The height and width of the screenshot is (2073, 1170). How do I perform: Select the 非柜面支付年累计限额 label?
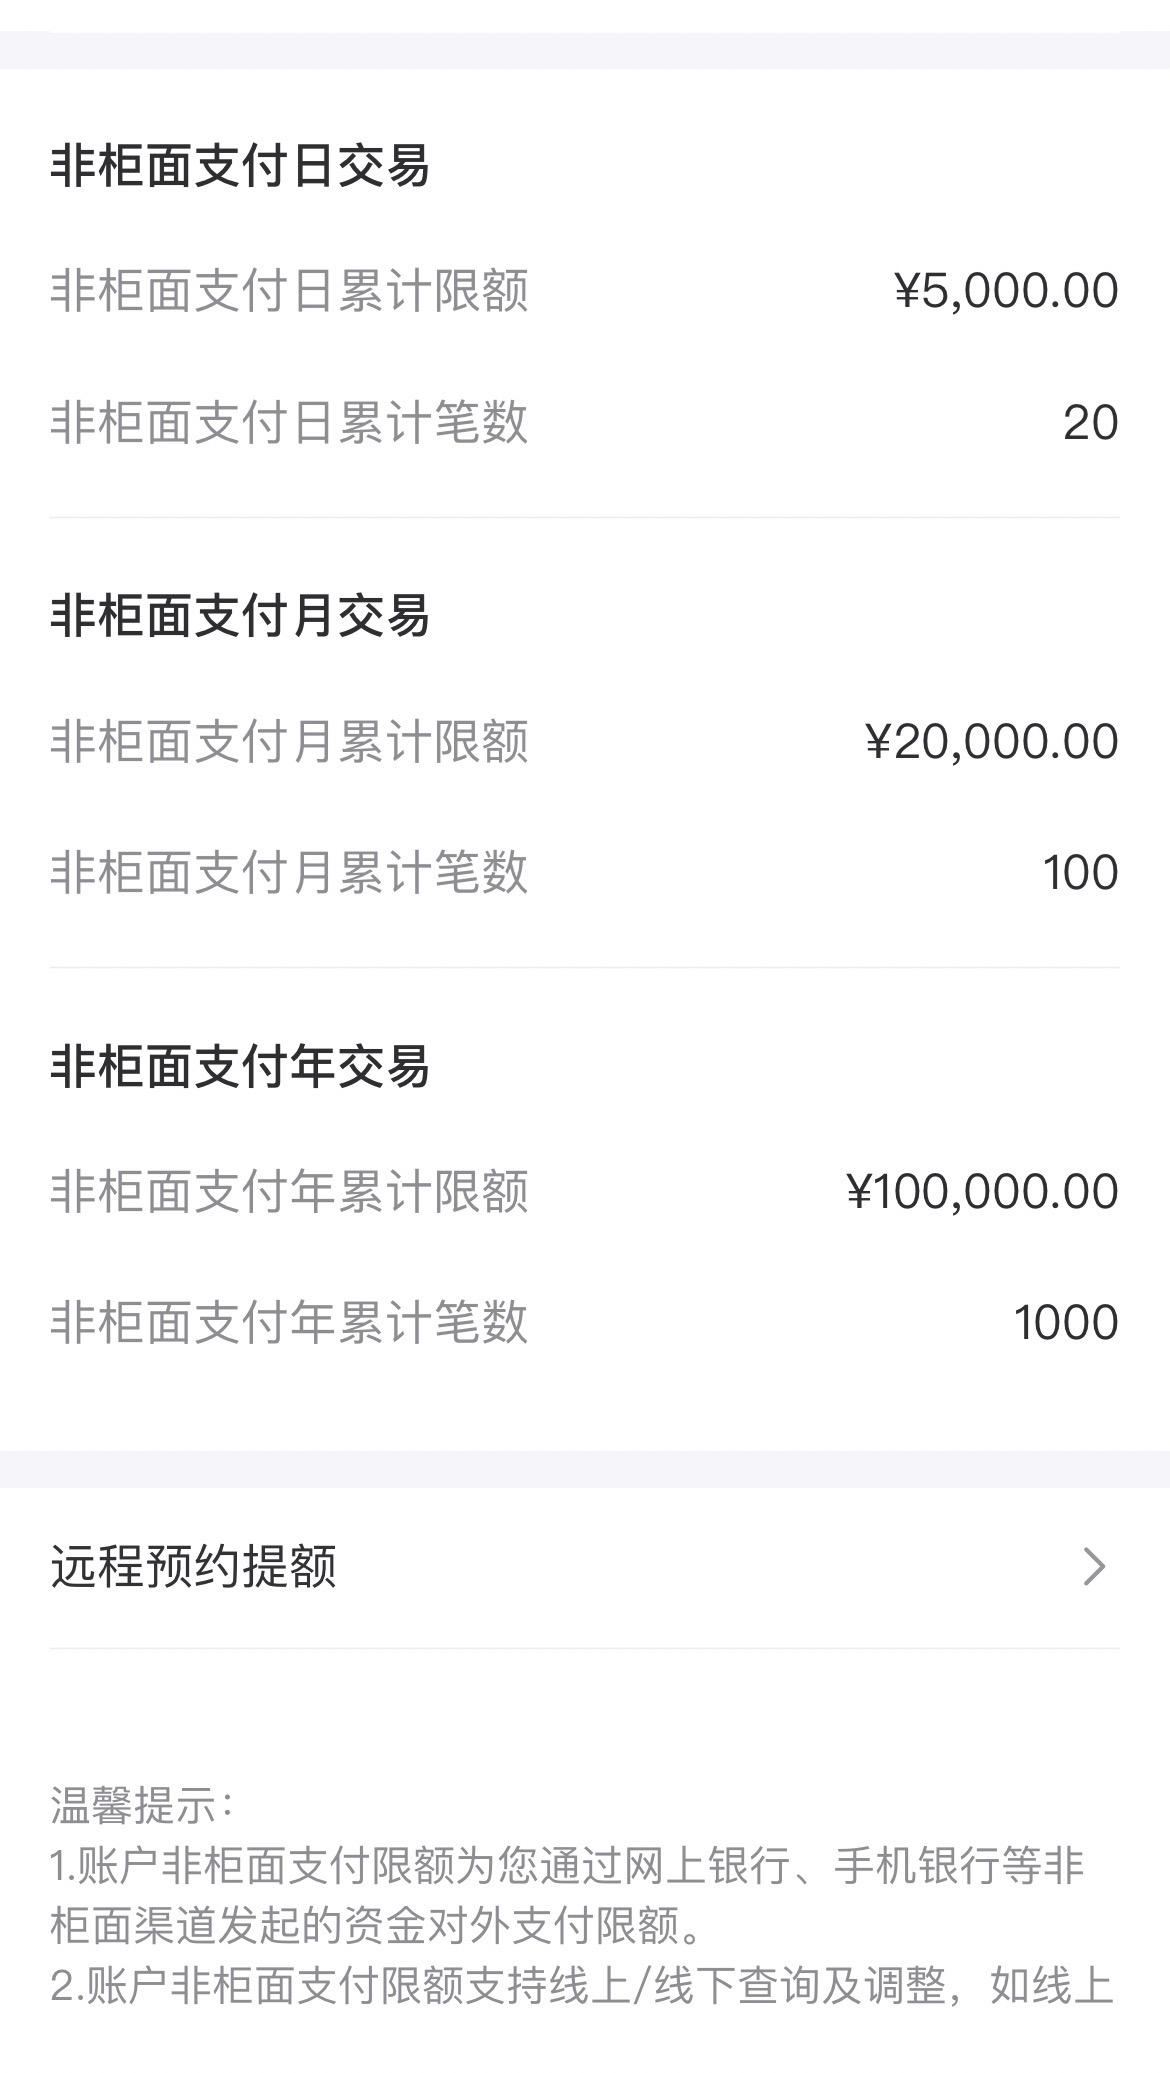click(289, 1192)
